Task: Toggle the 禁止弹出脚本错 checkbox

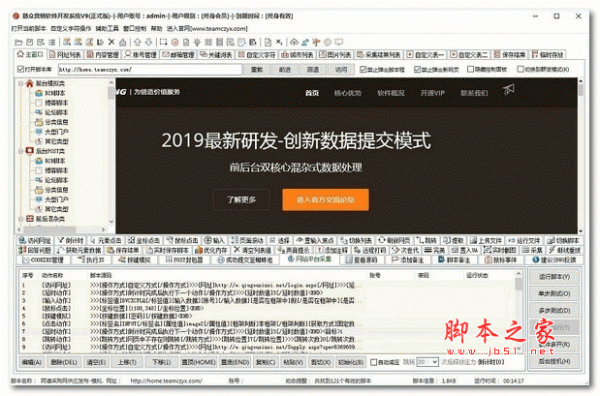Action: click(363, 69)
